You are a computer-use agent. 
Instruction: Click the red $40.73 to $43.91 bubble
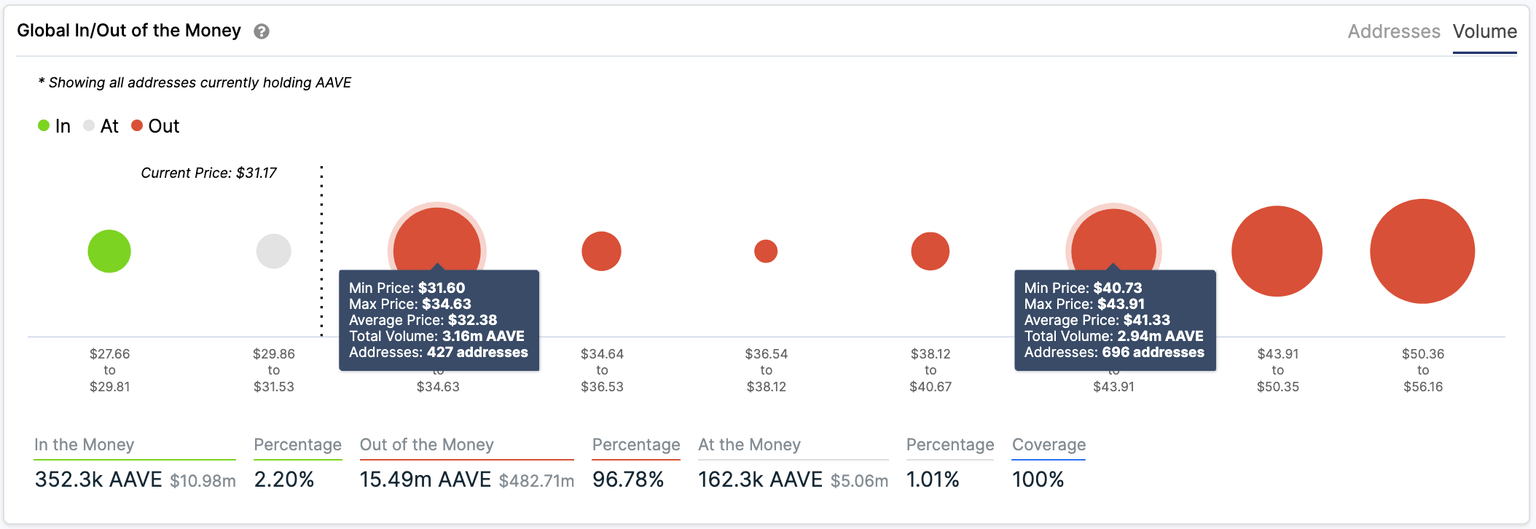point(1113,240)
